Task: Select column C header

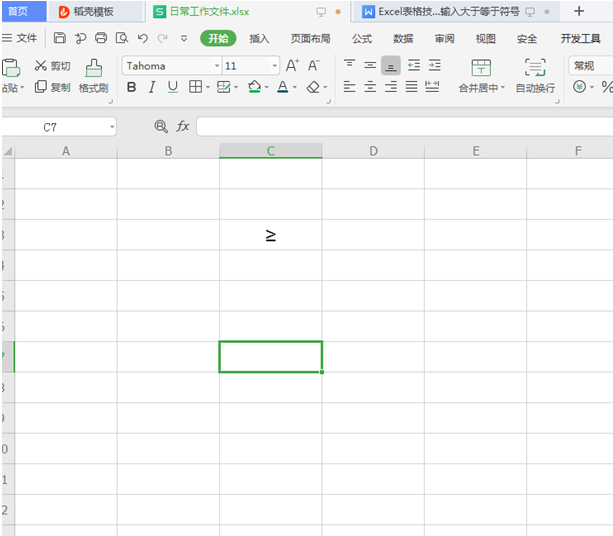Action: click(271, 151)
